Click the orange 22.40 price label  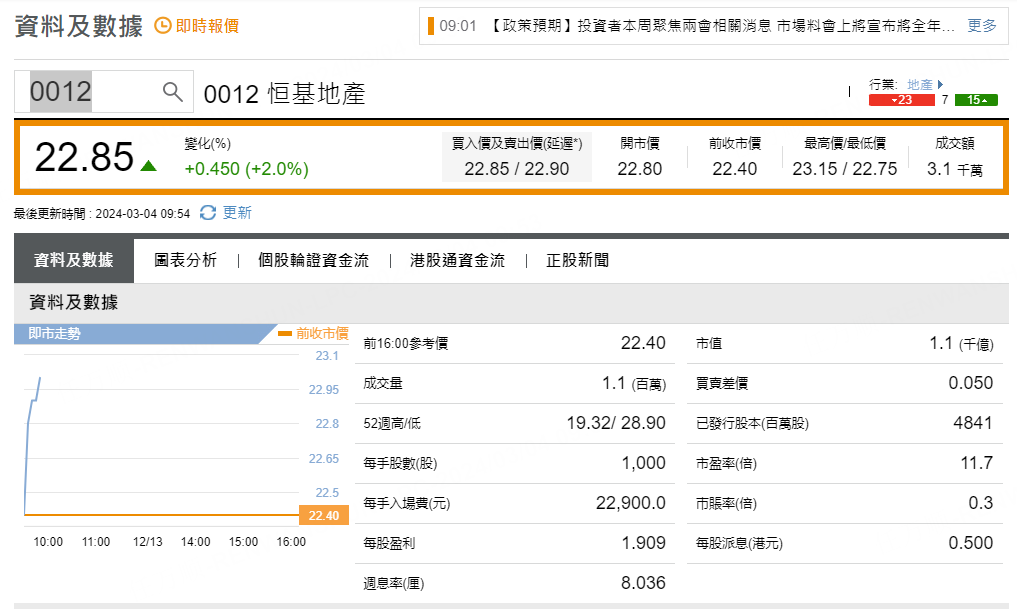(x=324, y=515)
